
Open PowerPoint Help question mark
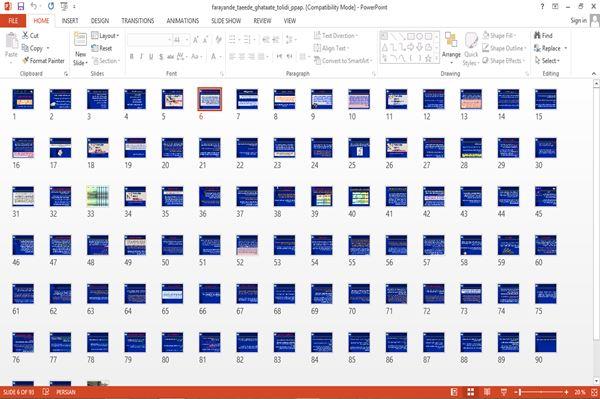tap(542, 7)
